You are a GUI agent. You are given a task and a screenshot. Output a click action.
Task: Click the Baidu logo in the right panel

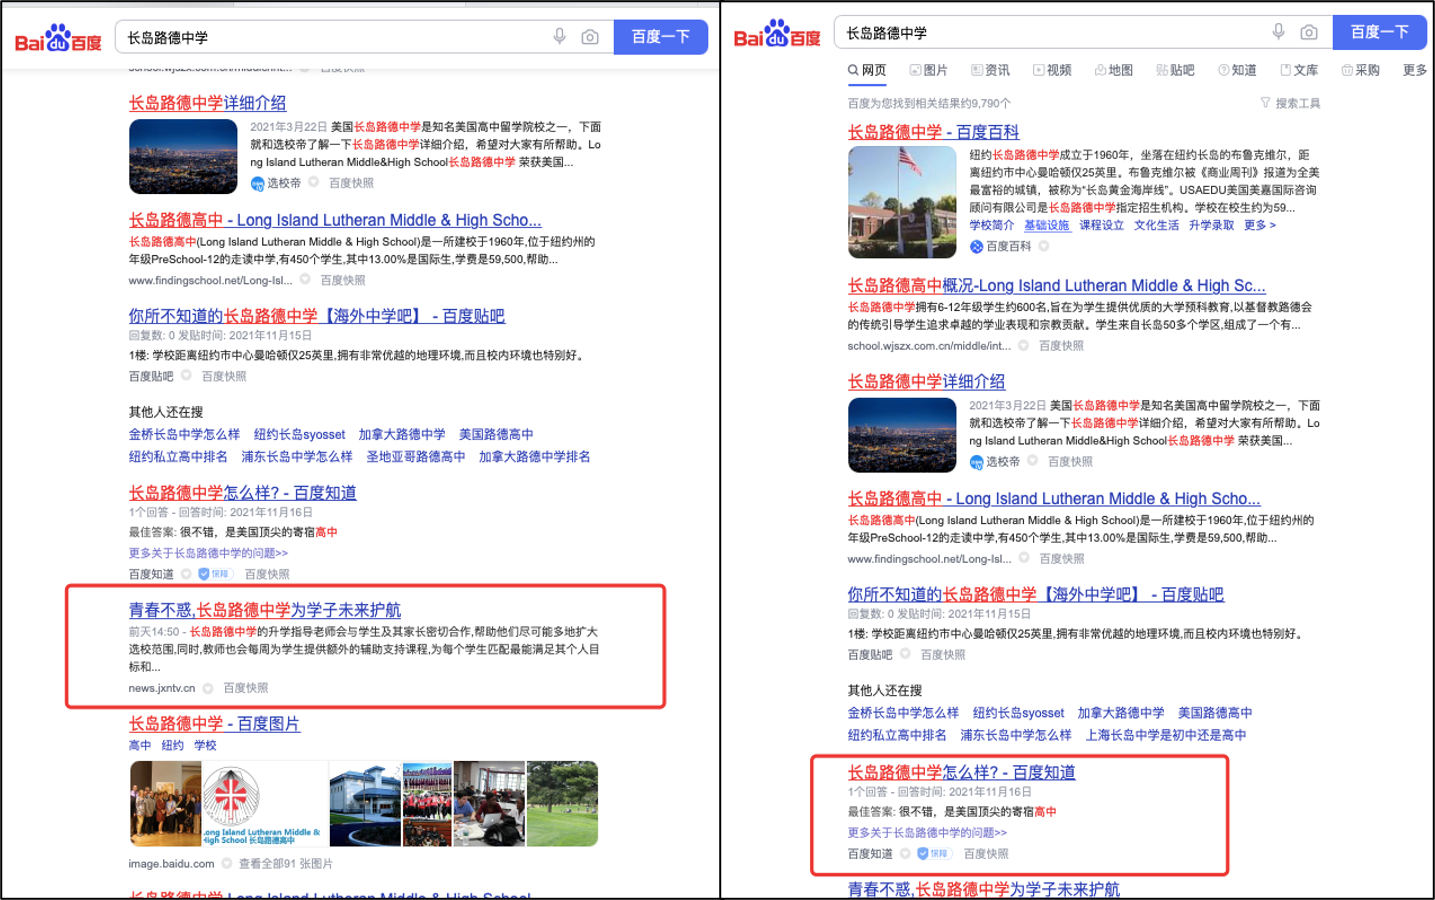pos(777,34)
